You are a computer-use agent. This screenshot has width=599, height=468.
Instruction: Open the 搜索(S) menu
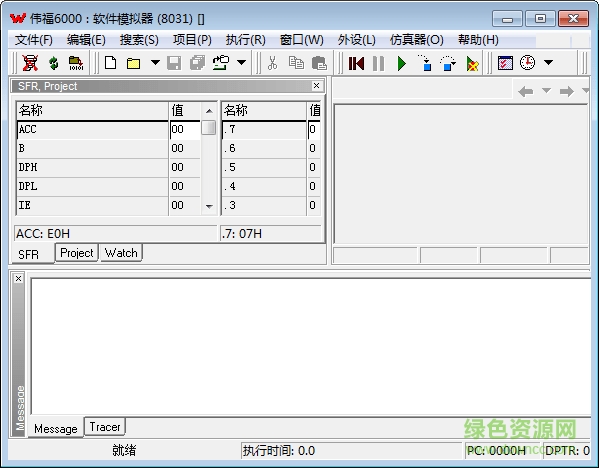[139, 40]
